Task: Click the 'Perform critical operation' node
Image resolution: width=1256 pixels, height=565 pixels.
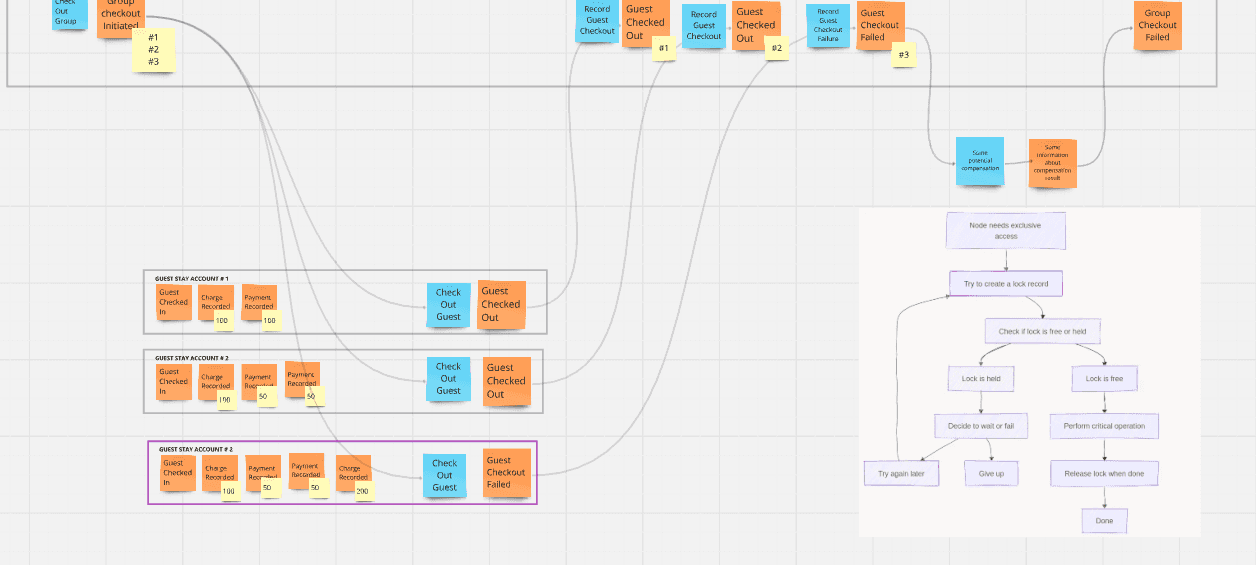Action: pos(1104,426)
